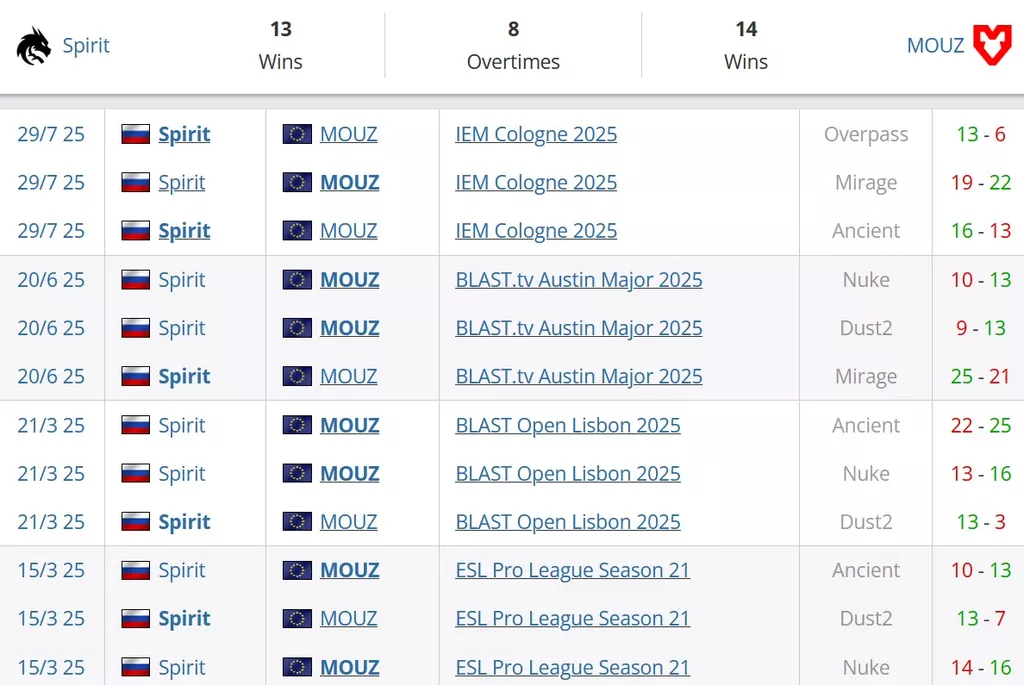Screen dimensions: 1024x685
Task: Click the '14 Wins' stat for MOUZ
Action: [746, 45]
